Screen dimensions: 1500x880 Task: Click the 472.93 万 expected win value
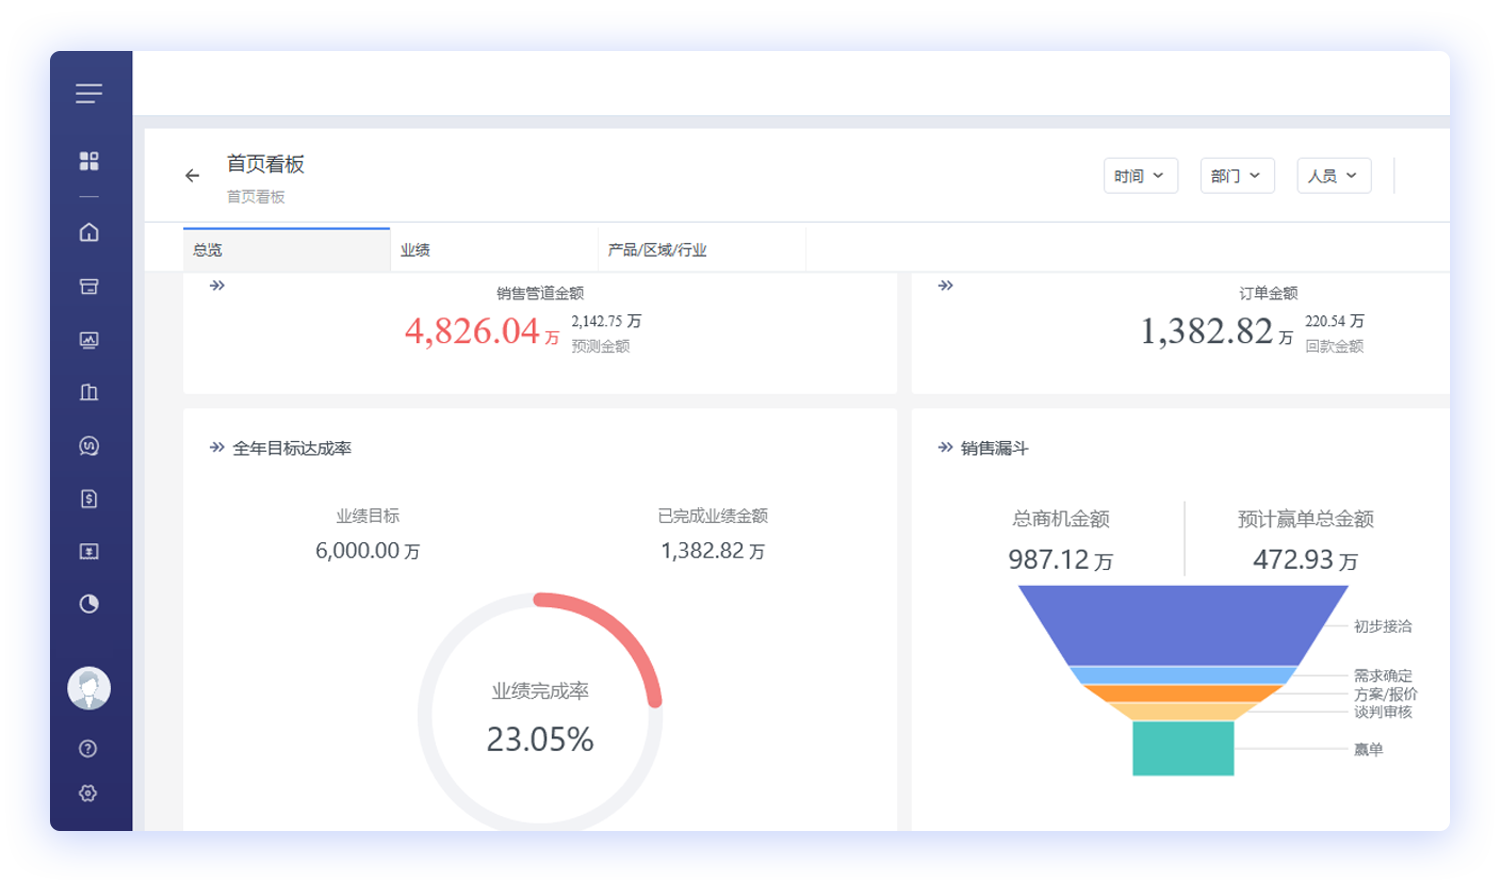point(1305,559)
